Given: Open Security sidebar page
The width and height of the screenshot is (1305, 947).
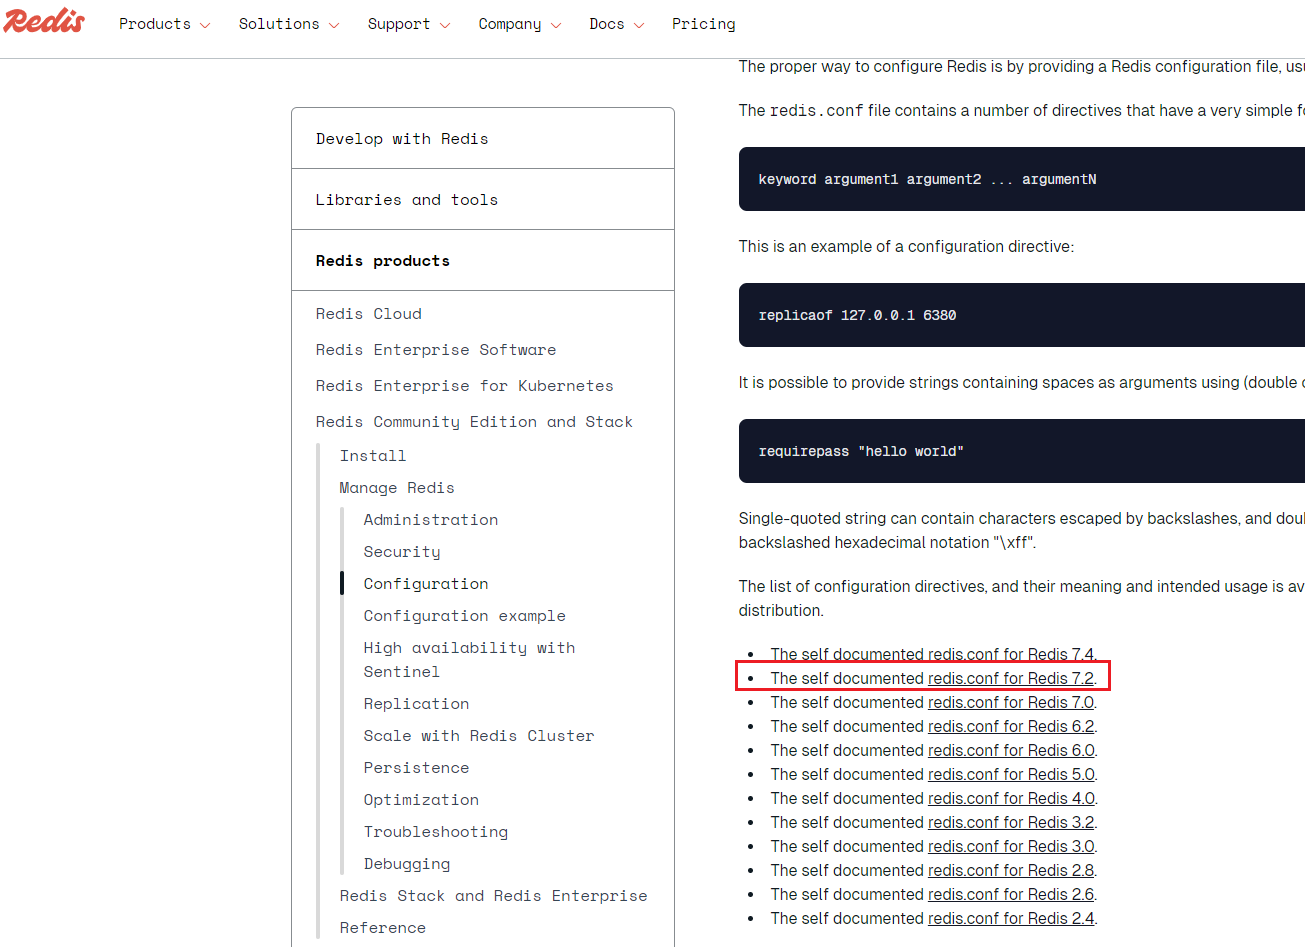Looking at the screenshot, I should coord(402,552).
